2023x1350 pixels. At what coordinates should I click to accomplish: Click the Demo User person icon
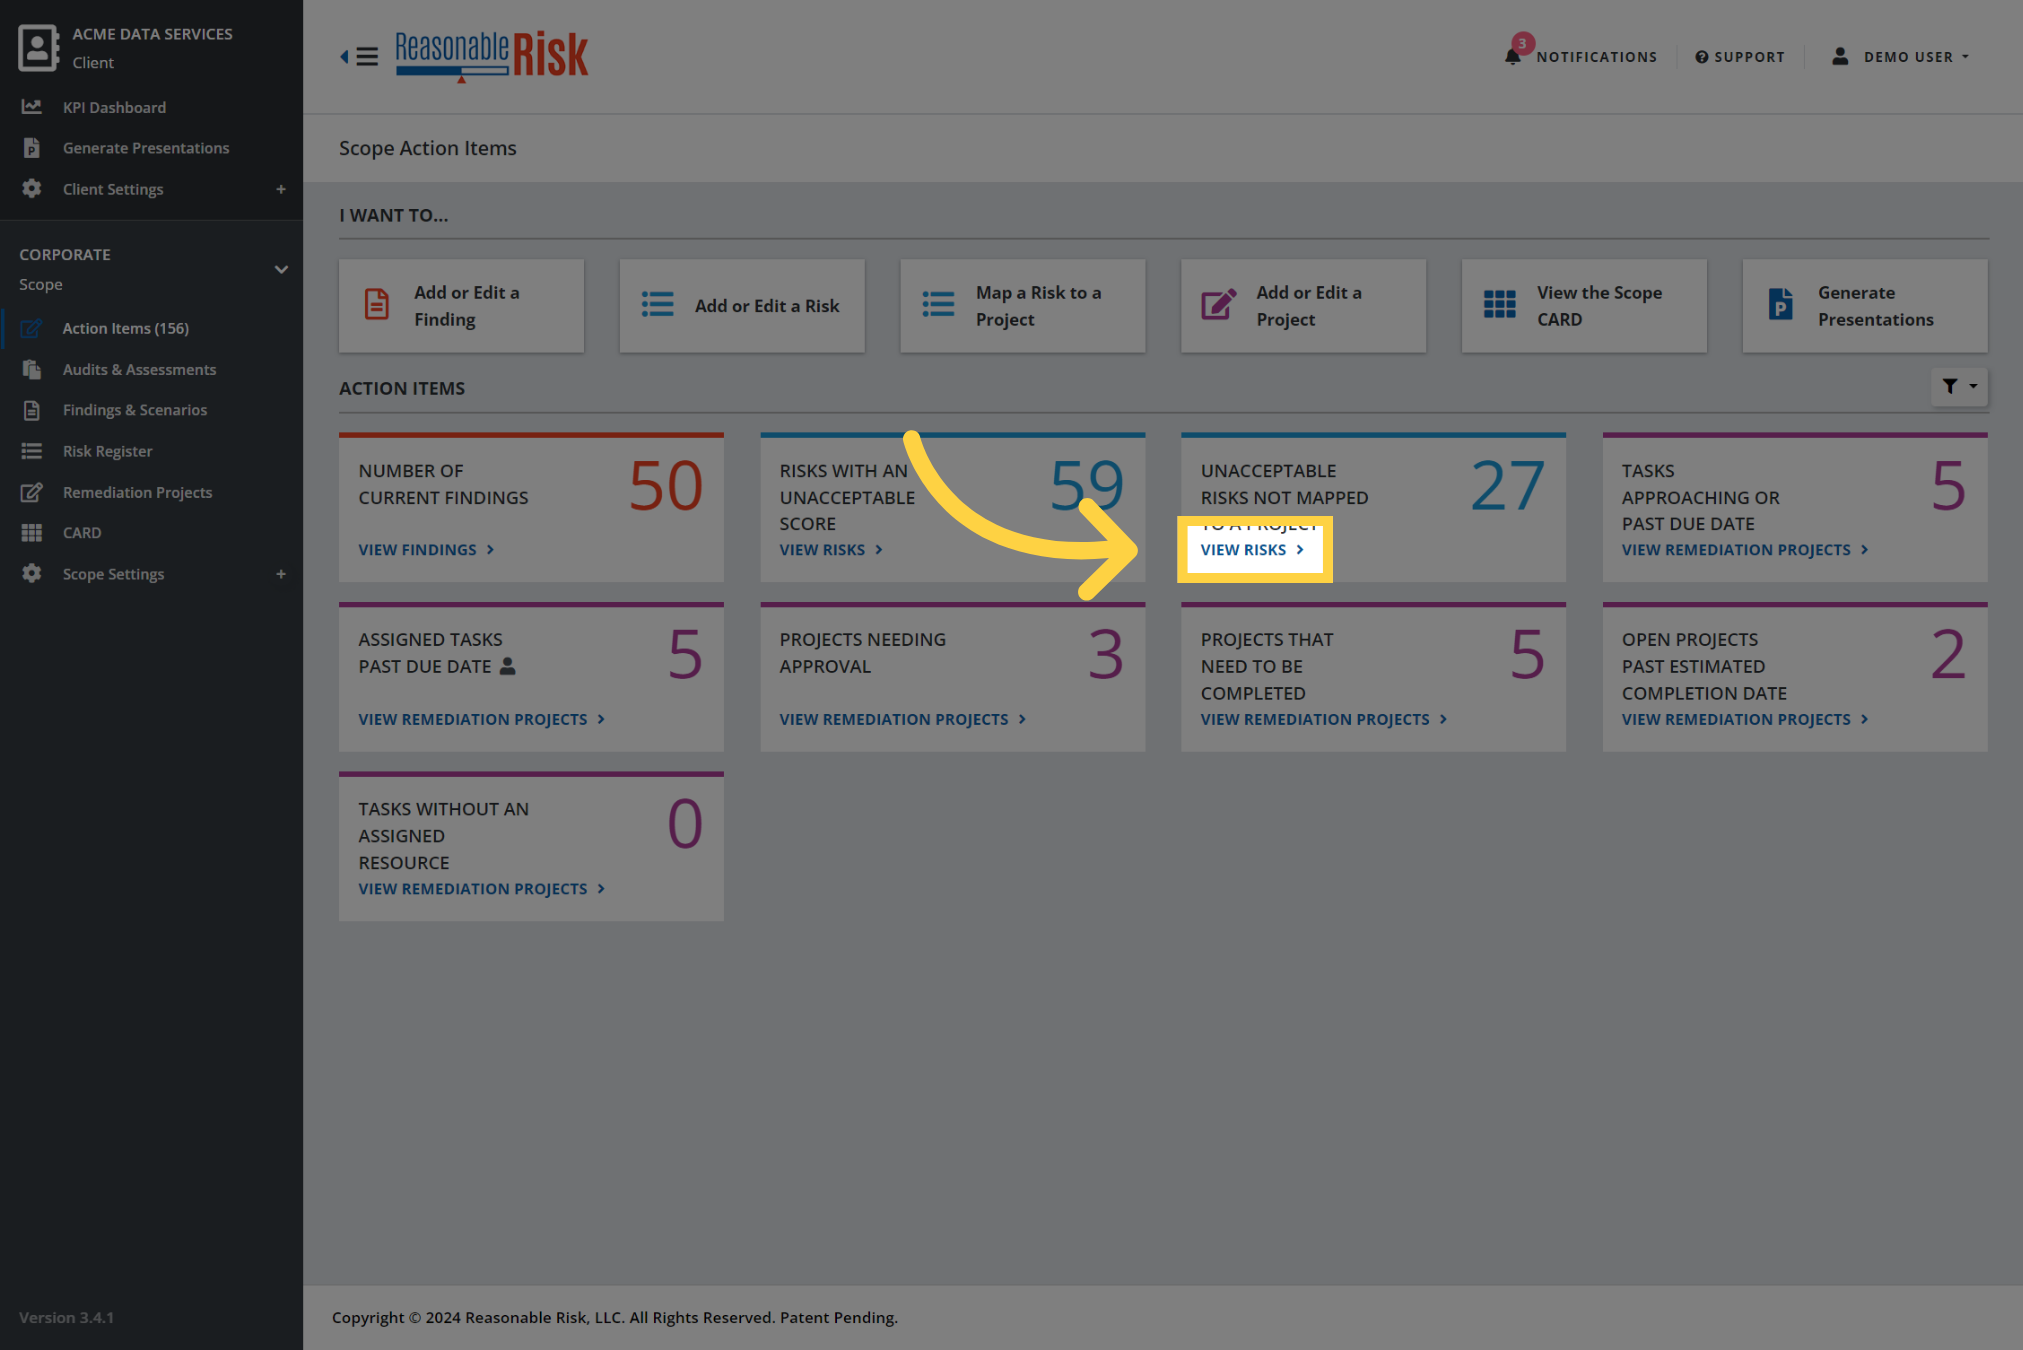pyautogui.click(x=1840, y=57)
